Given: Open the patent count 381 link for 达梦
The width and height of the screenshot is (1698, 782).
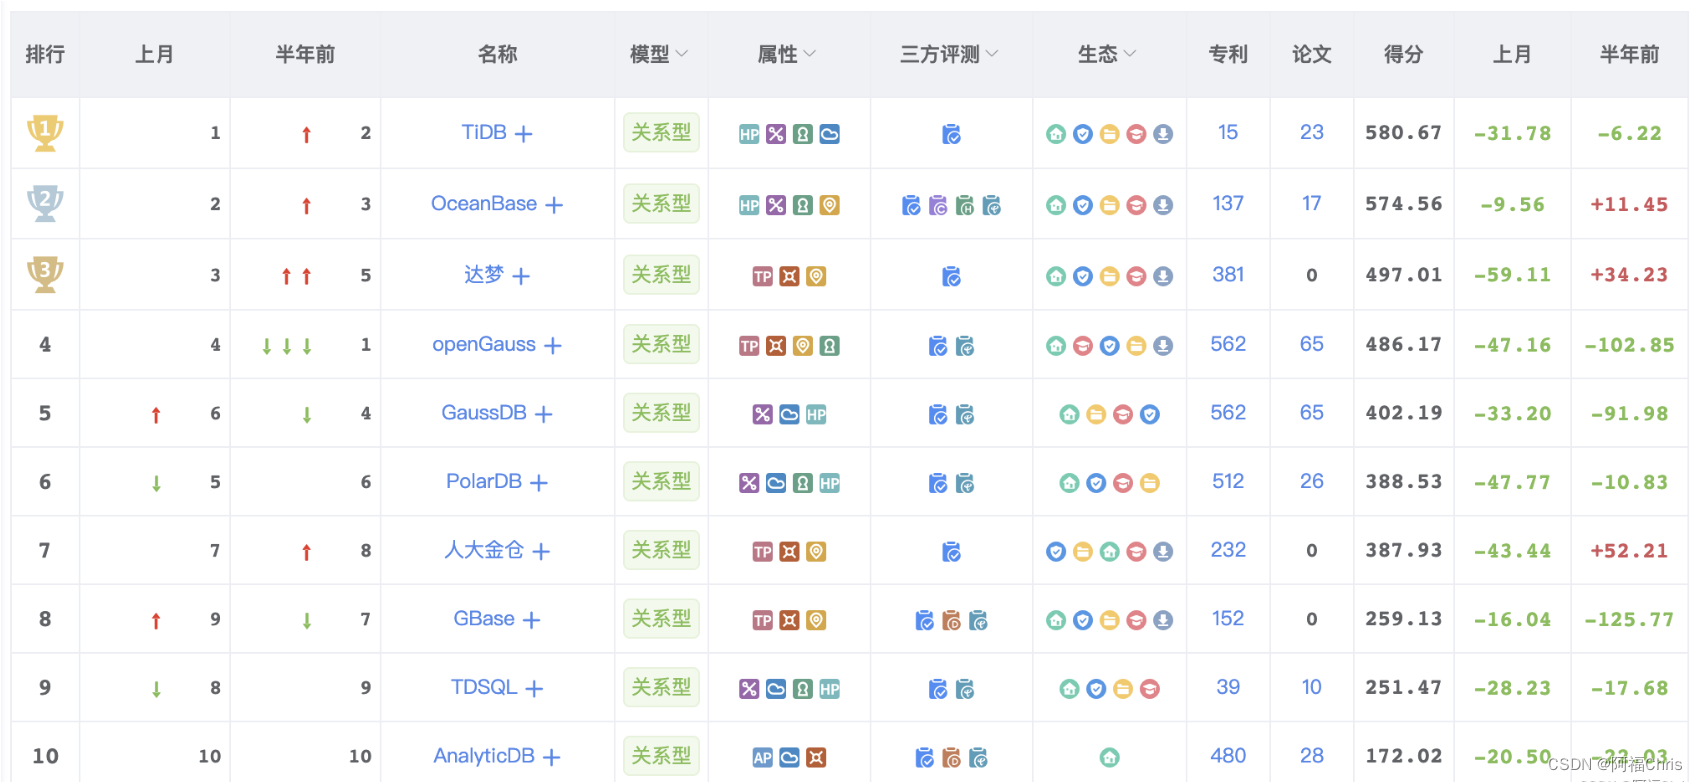Looking at the screenshot, I should pos(1228,275).
